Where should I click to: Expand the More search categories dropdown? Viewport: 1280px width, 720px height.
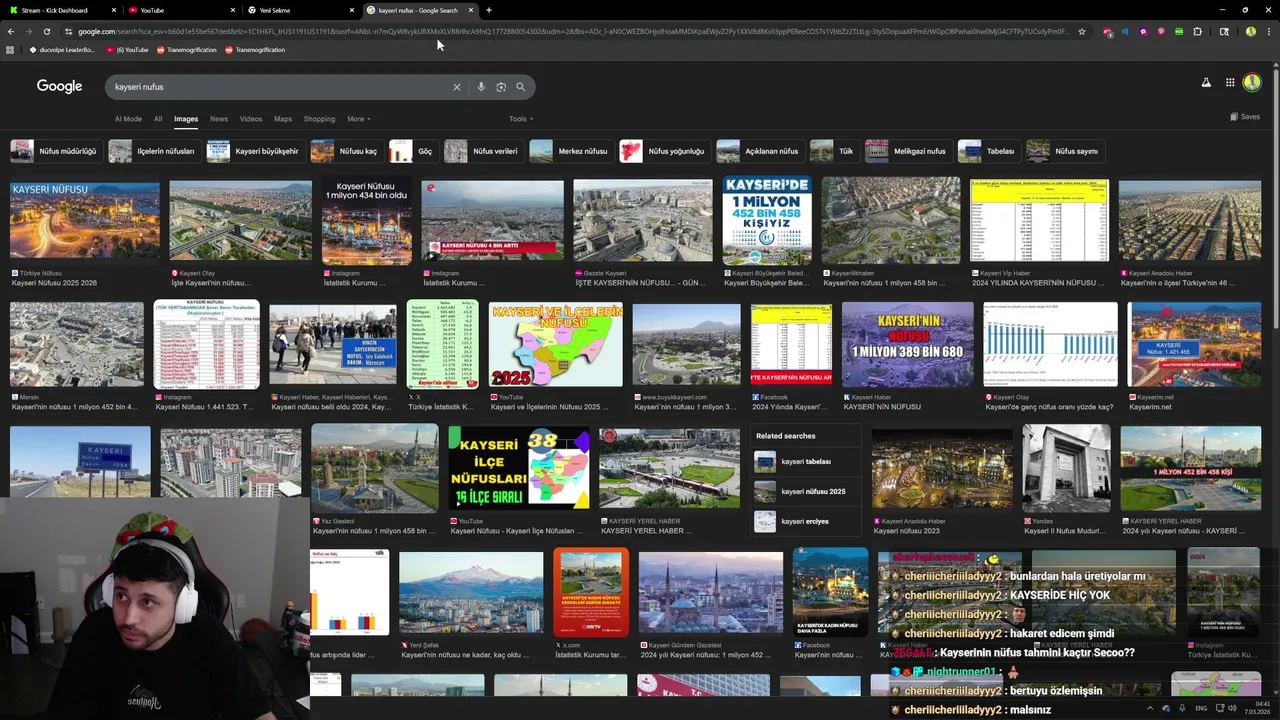click(x=358, y=119)
